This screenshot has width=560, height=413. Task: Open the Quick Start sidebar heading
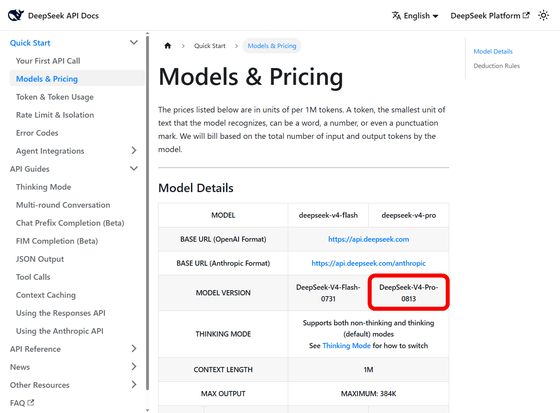(x=30, y=43)
